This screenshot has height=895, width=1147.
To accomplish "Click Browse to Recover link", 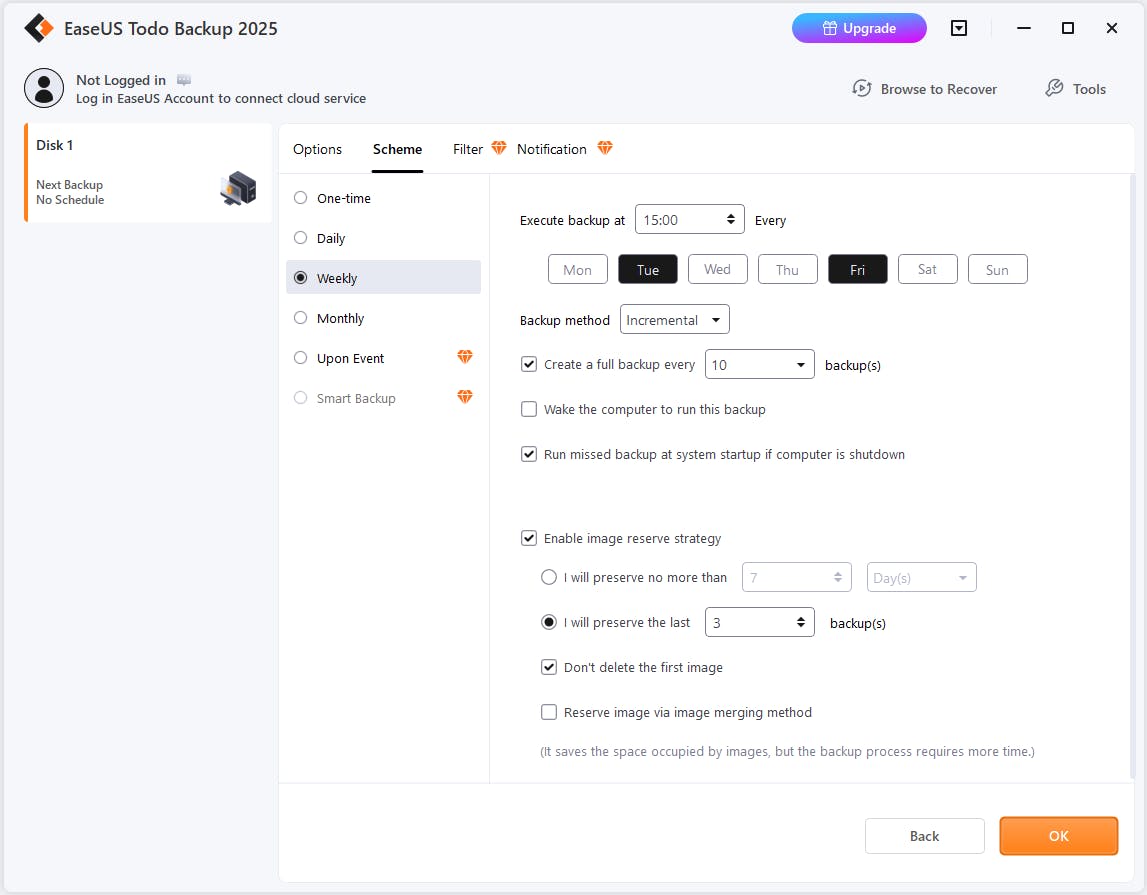I will click(x=939, y=89).
